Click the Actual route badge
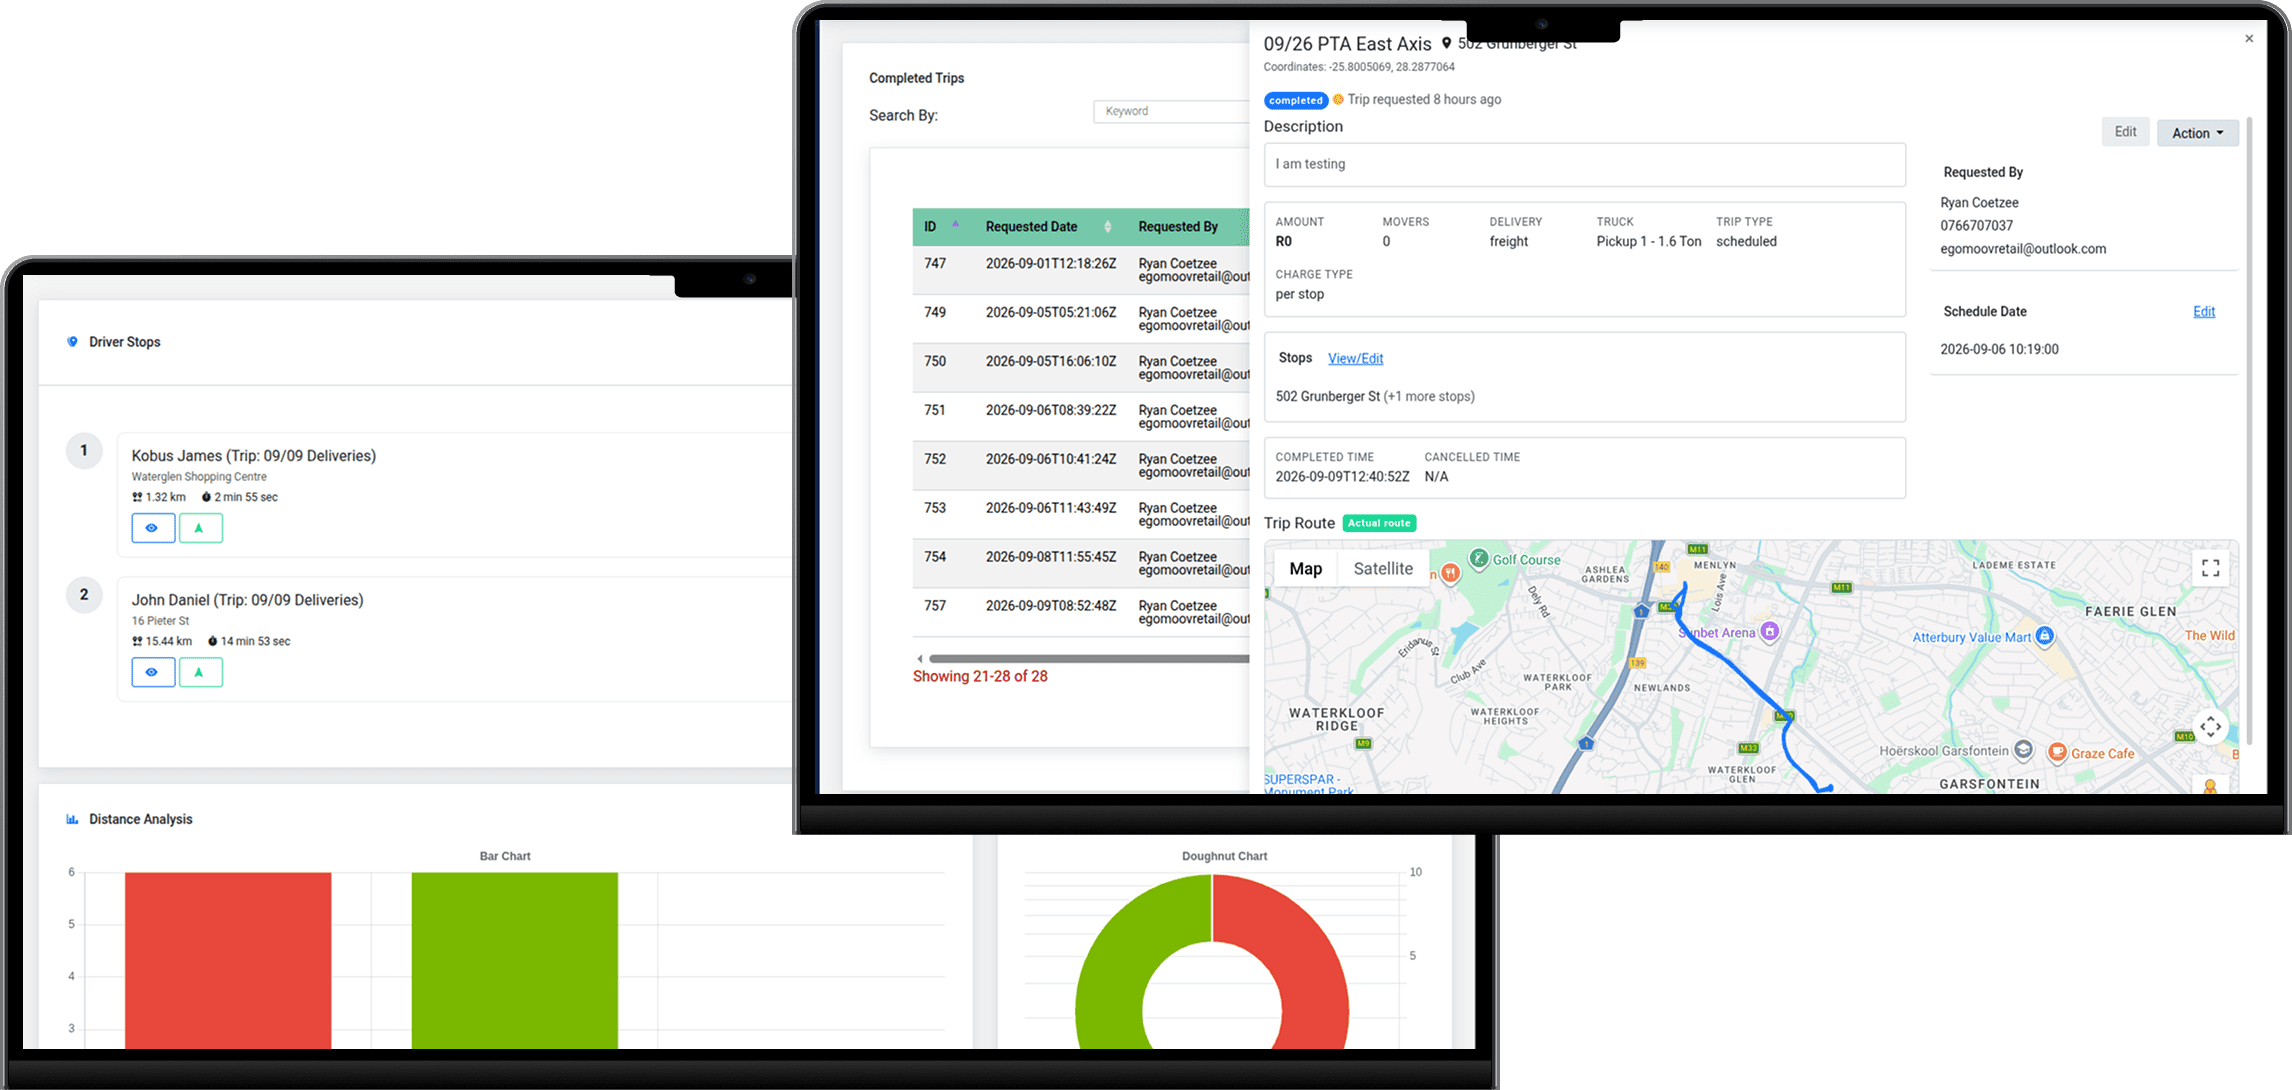 (x=1379, y=523)
